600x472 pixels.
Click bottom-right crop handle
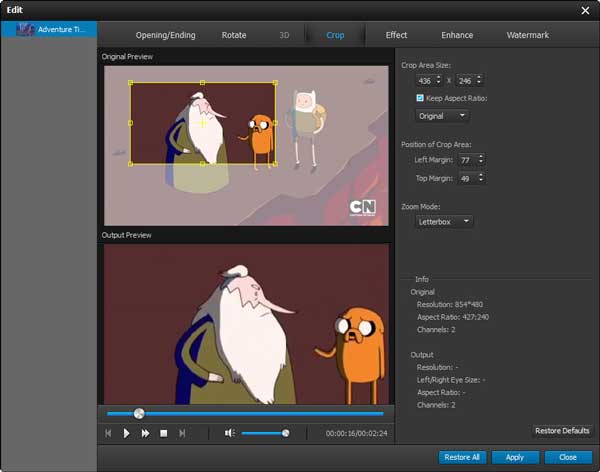pos(275,164)
